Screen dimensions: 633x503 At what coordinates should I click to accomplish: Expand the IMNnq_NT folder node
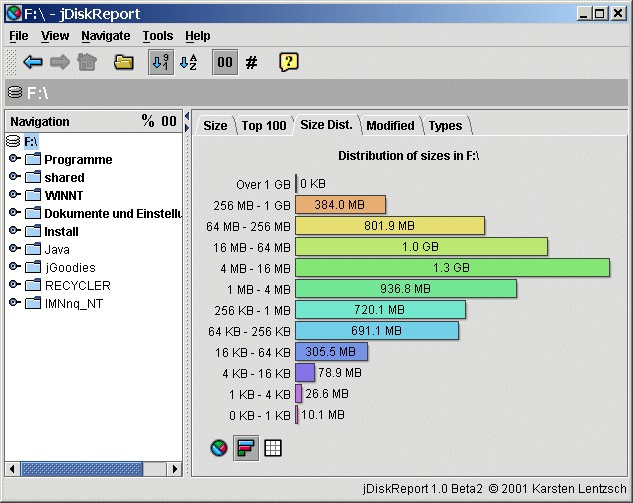click(15, 302)
